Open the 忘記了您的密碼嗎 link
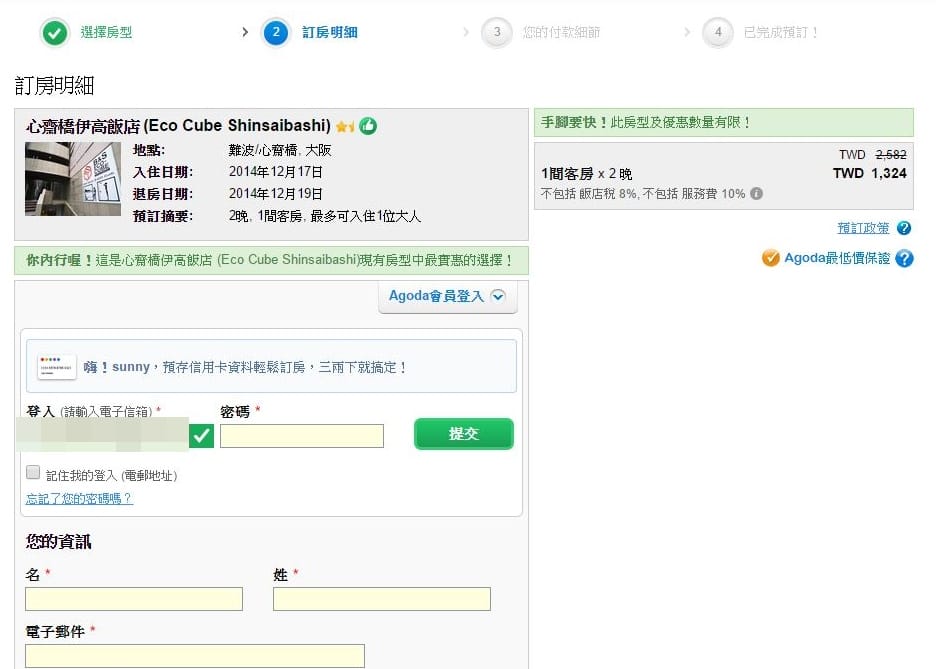 coord(79,498)
